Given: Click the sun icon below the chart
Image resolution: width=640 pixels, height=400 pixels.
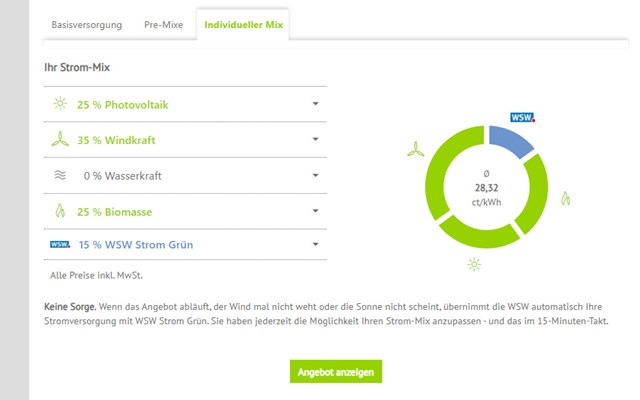Looking at the screenshot, I should pyautogui.click(x=474, y=264).
